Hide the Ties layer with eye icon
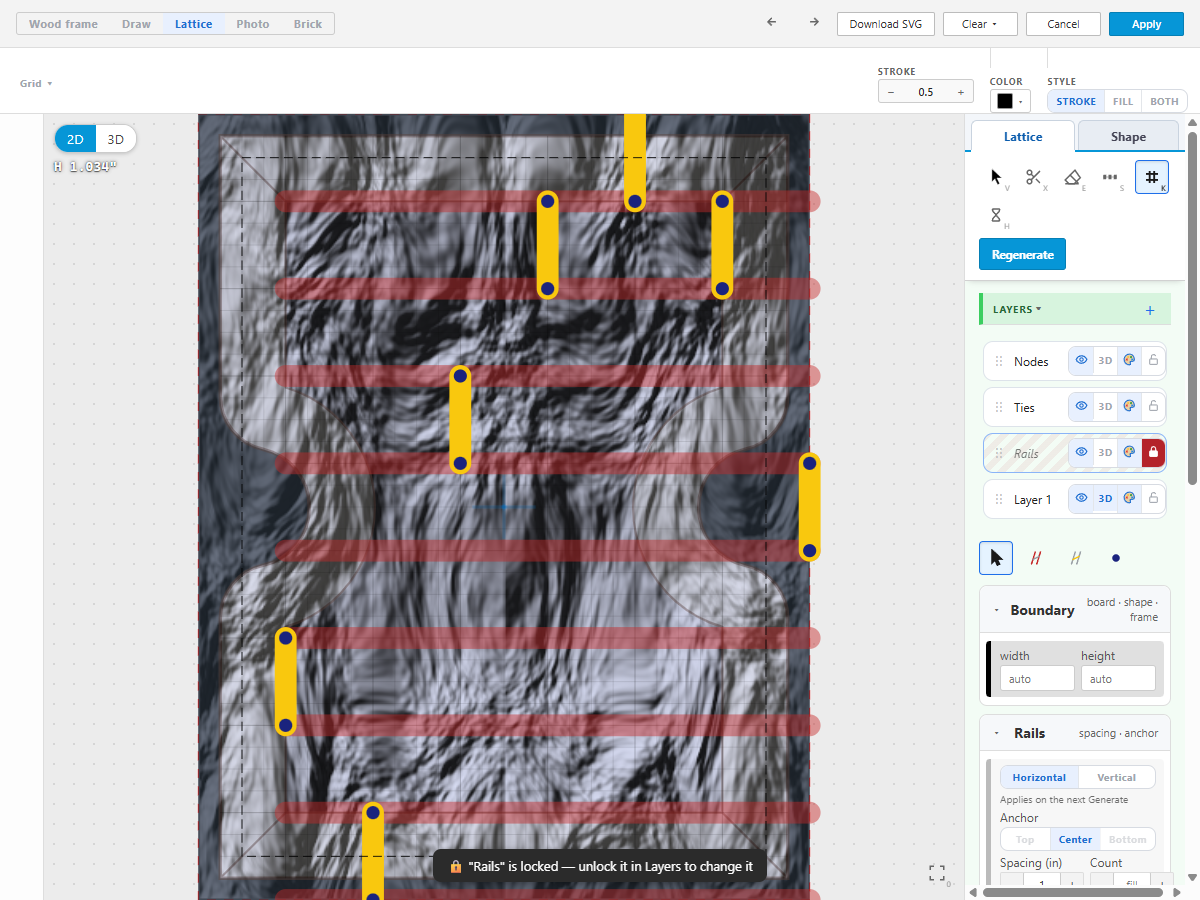 click(1081, 407)
